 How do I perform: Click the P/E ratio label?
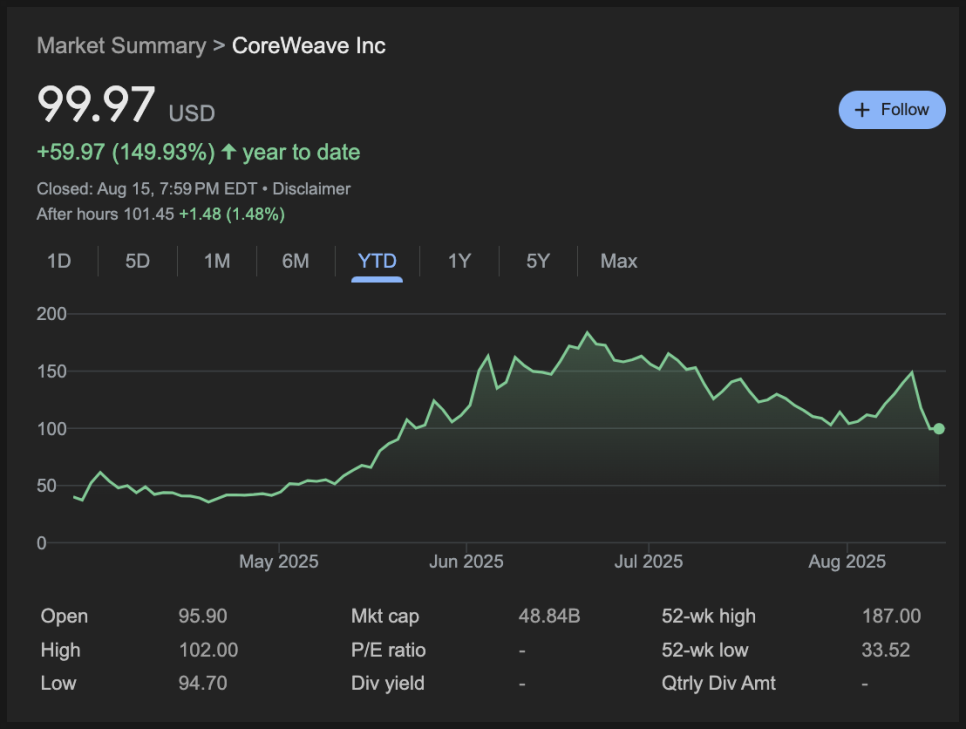pyautogui.click(x=388, y=650)
